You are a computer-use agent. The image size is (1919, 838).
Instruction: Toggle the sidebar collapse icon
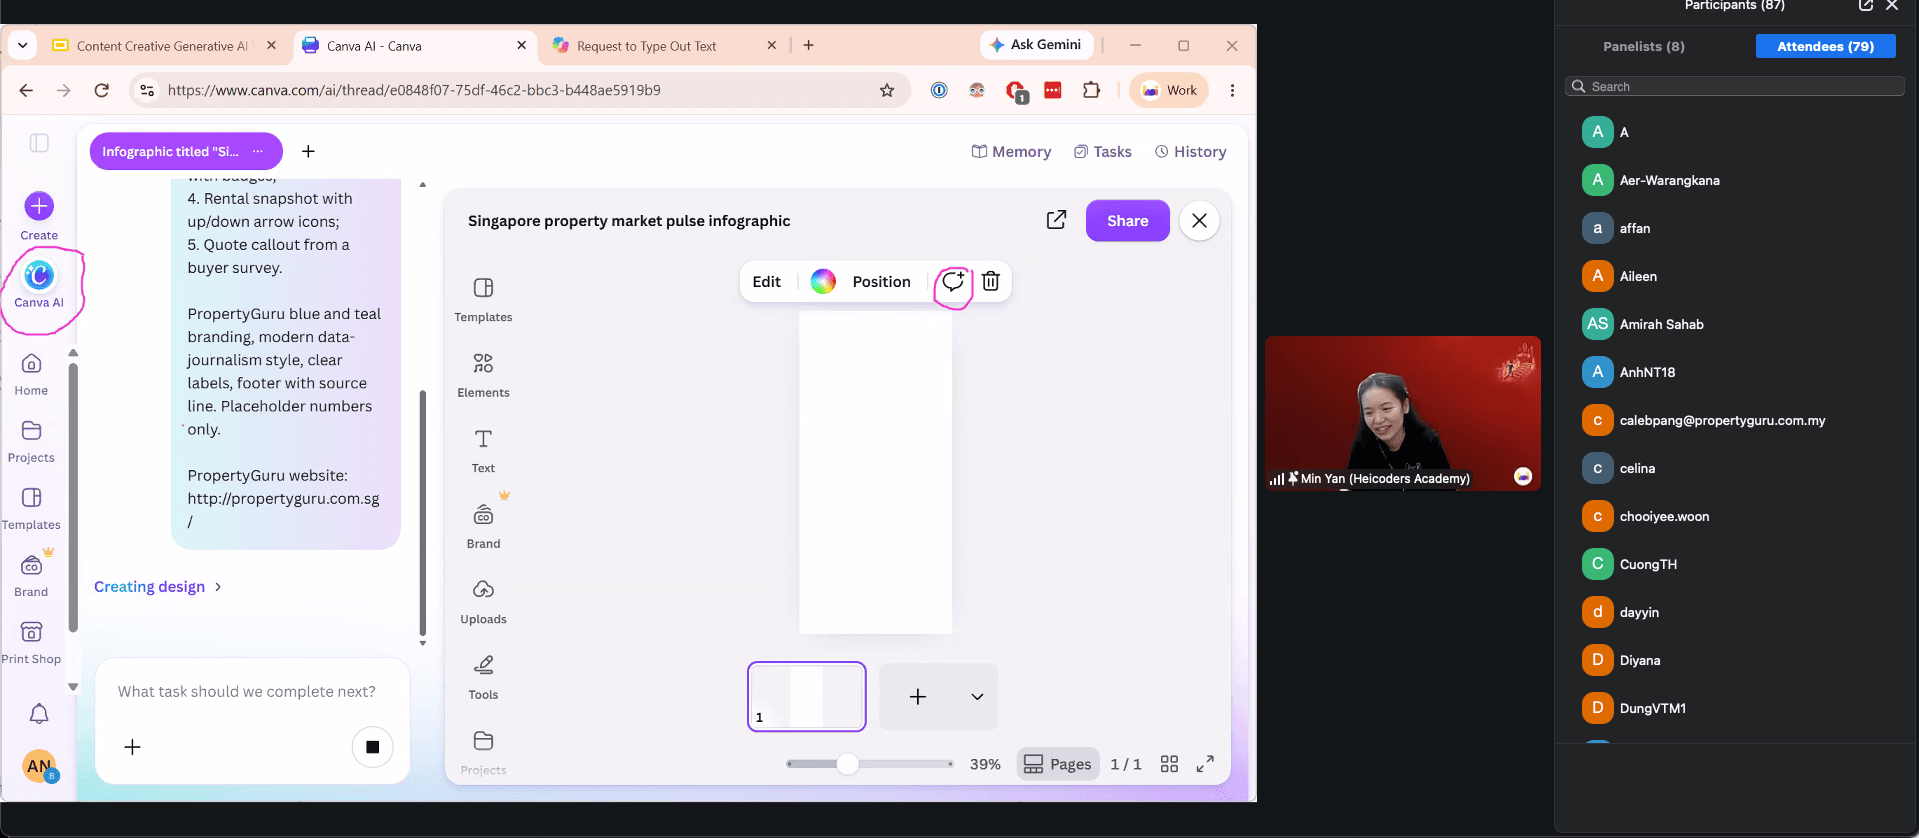[x=39, y=143]
